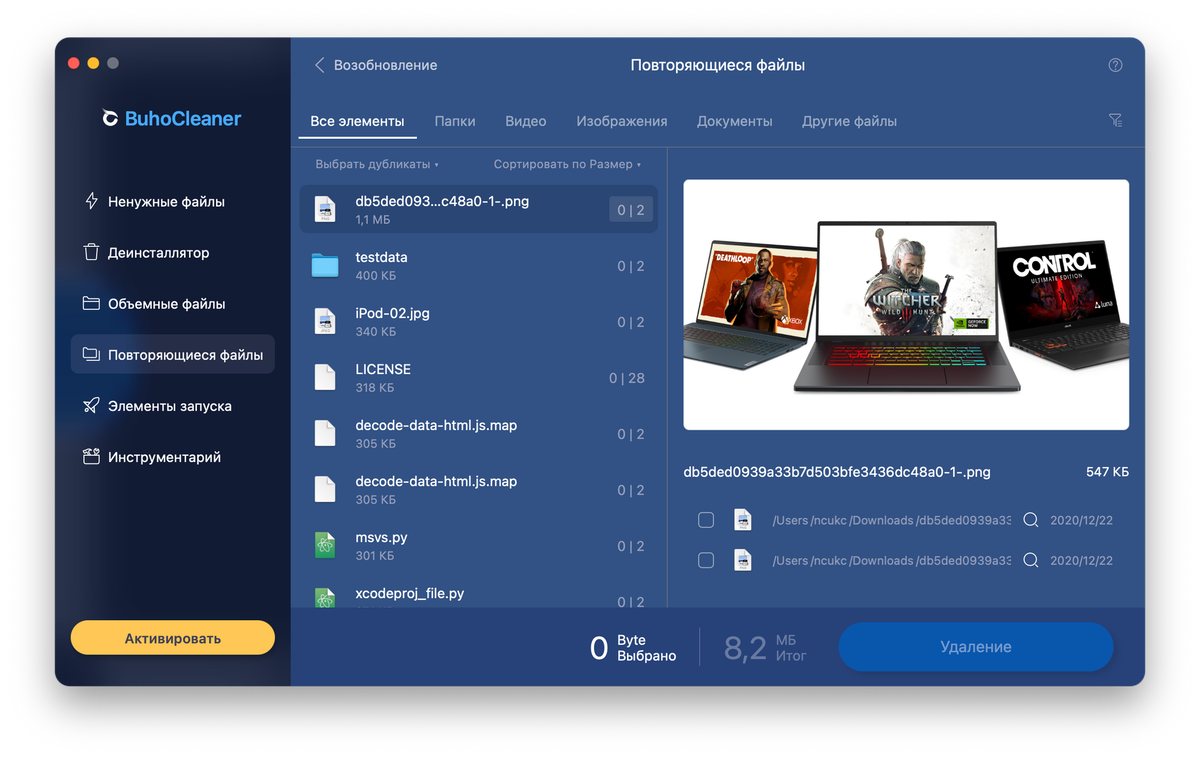Click the folder icon for Объемные файлы
Image resolution: width=1200 pixels, height=759 pixels.
91,303
